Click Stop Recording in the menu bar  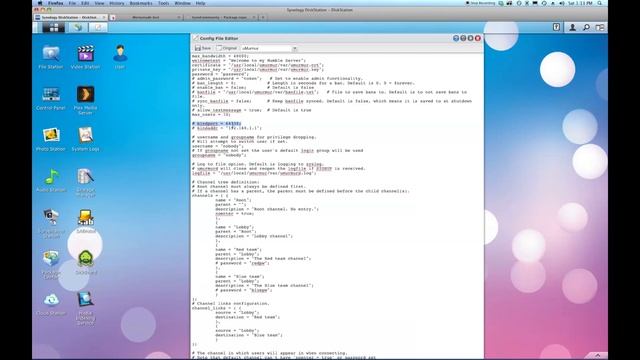(x=480, y=3)
